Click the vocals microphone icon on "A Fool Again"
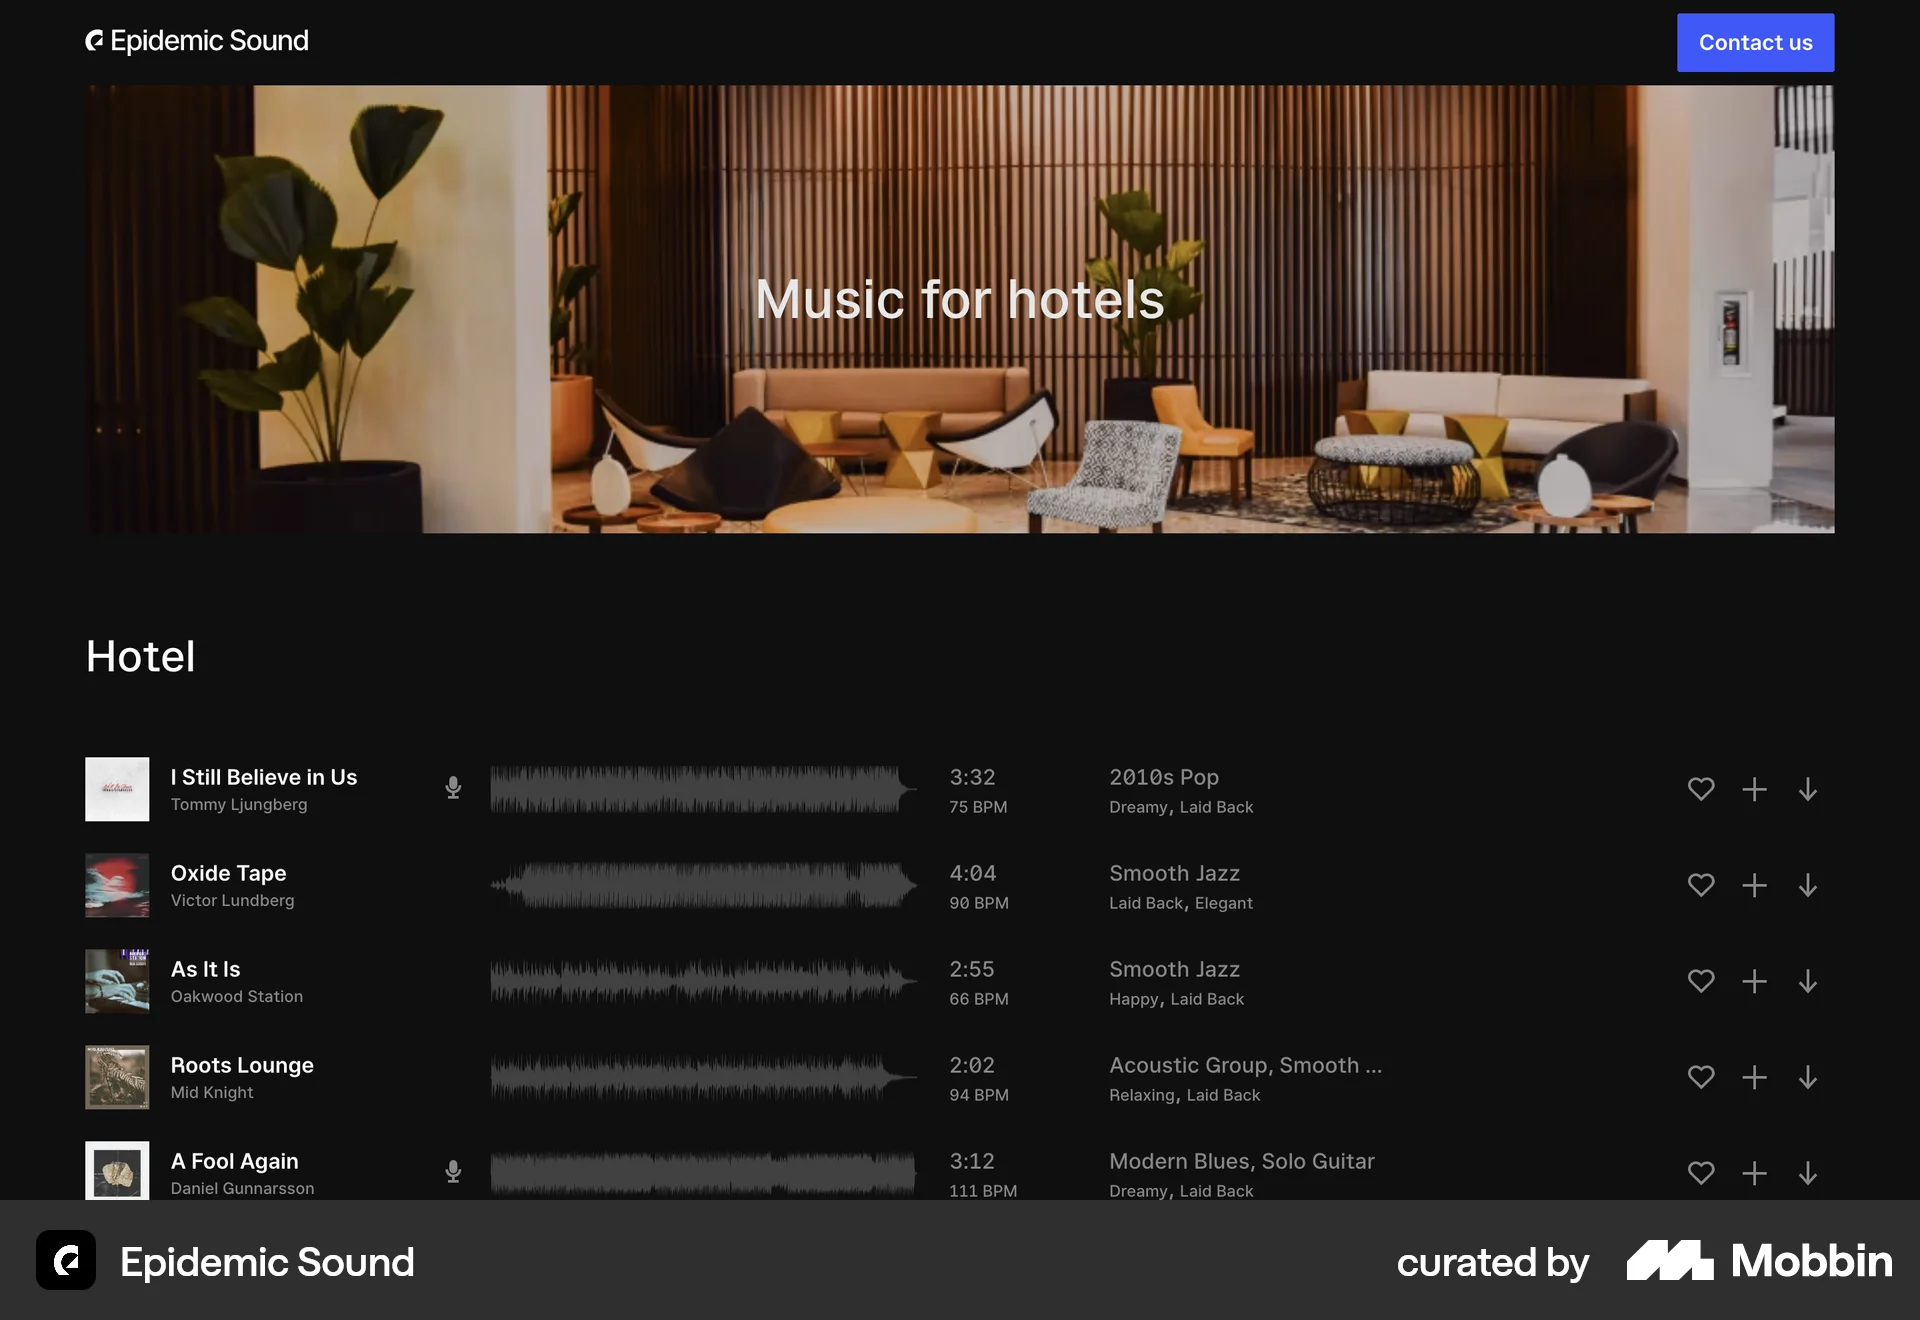 pos(453,1171)
